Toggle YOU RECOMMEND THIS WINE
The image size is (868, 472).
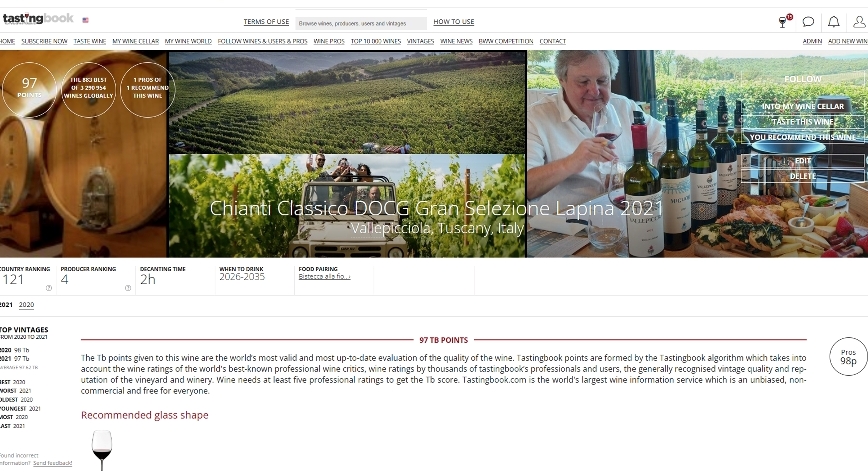pos(803,137)
